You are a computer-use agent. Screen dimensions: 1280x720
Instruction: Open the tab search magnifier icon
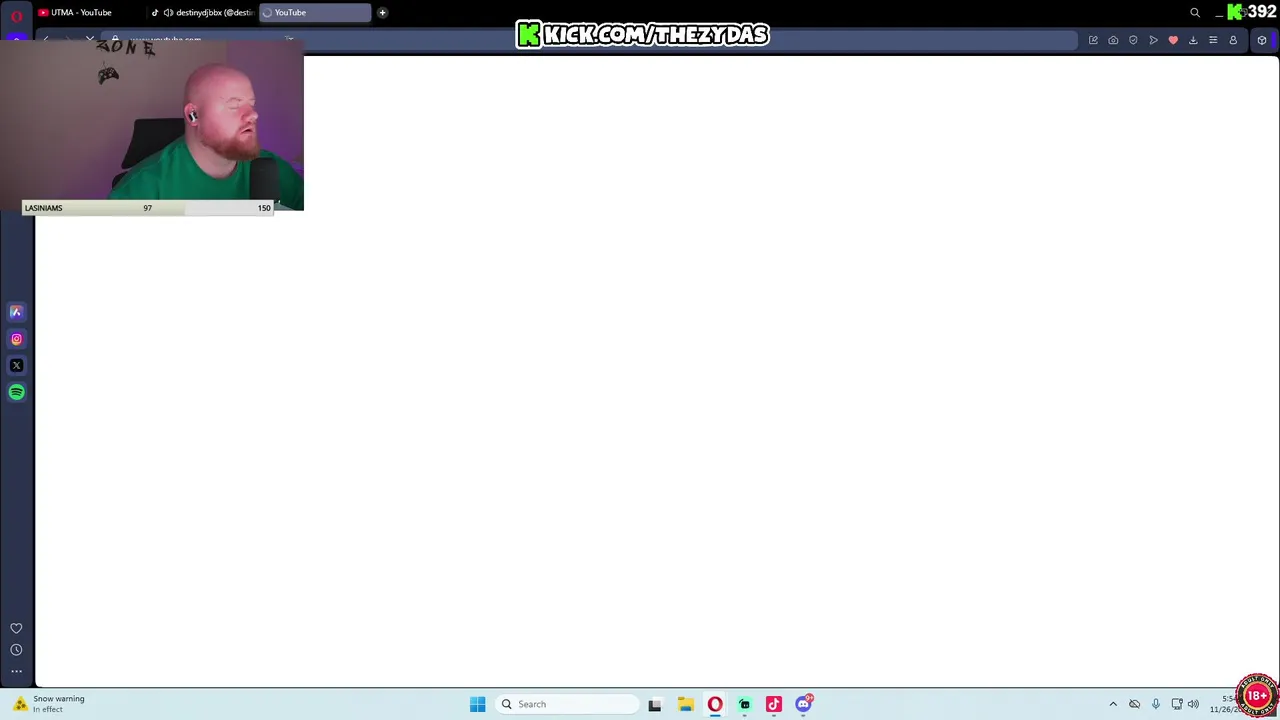coord(1195,13)
